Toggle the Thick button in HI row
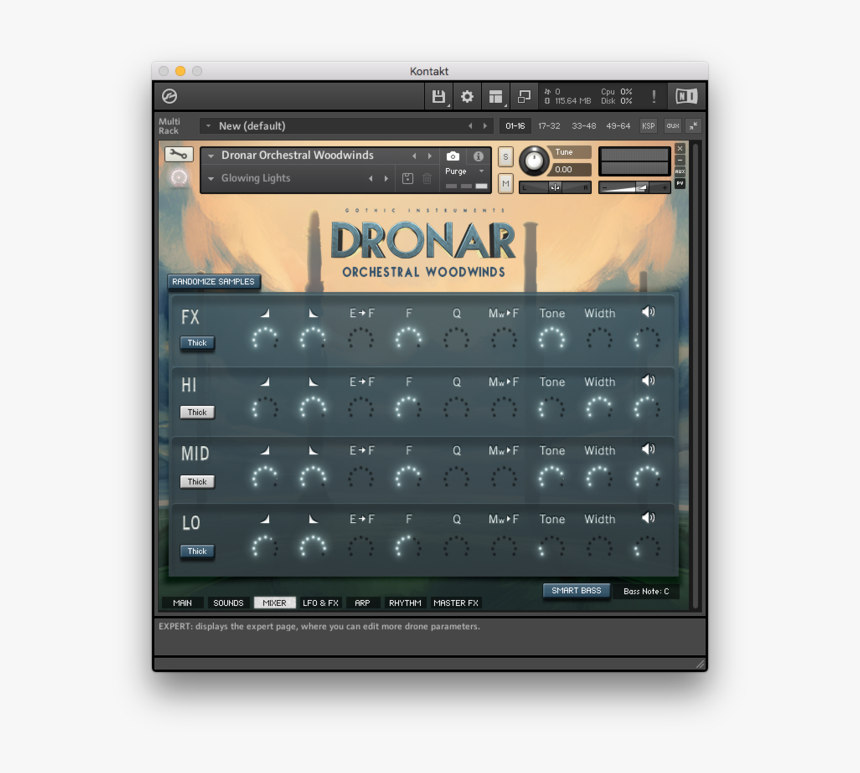The image size is (860, 773). (197, 412)
